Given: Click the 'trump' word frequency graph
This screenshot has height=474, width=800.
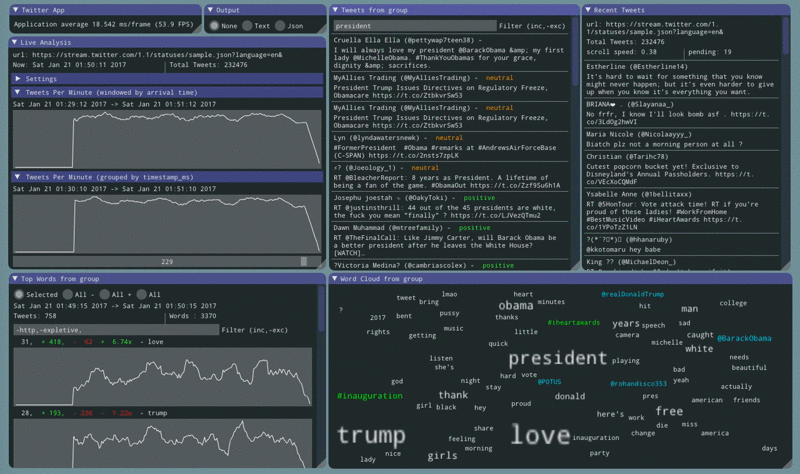Looking at the screenshot, I should pyautogui.click(x=163, y=443).
